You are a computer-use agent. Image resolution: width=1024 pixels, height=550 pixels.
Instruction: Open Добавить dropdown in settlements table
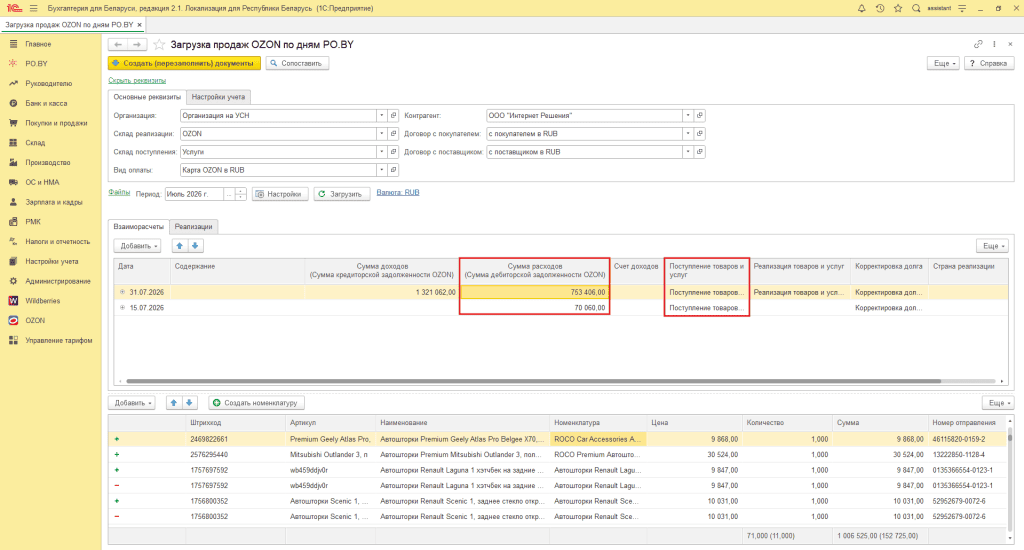click(x=137, y=246)
